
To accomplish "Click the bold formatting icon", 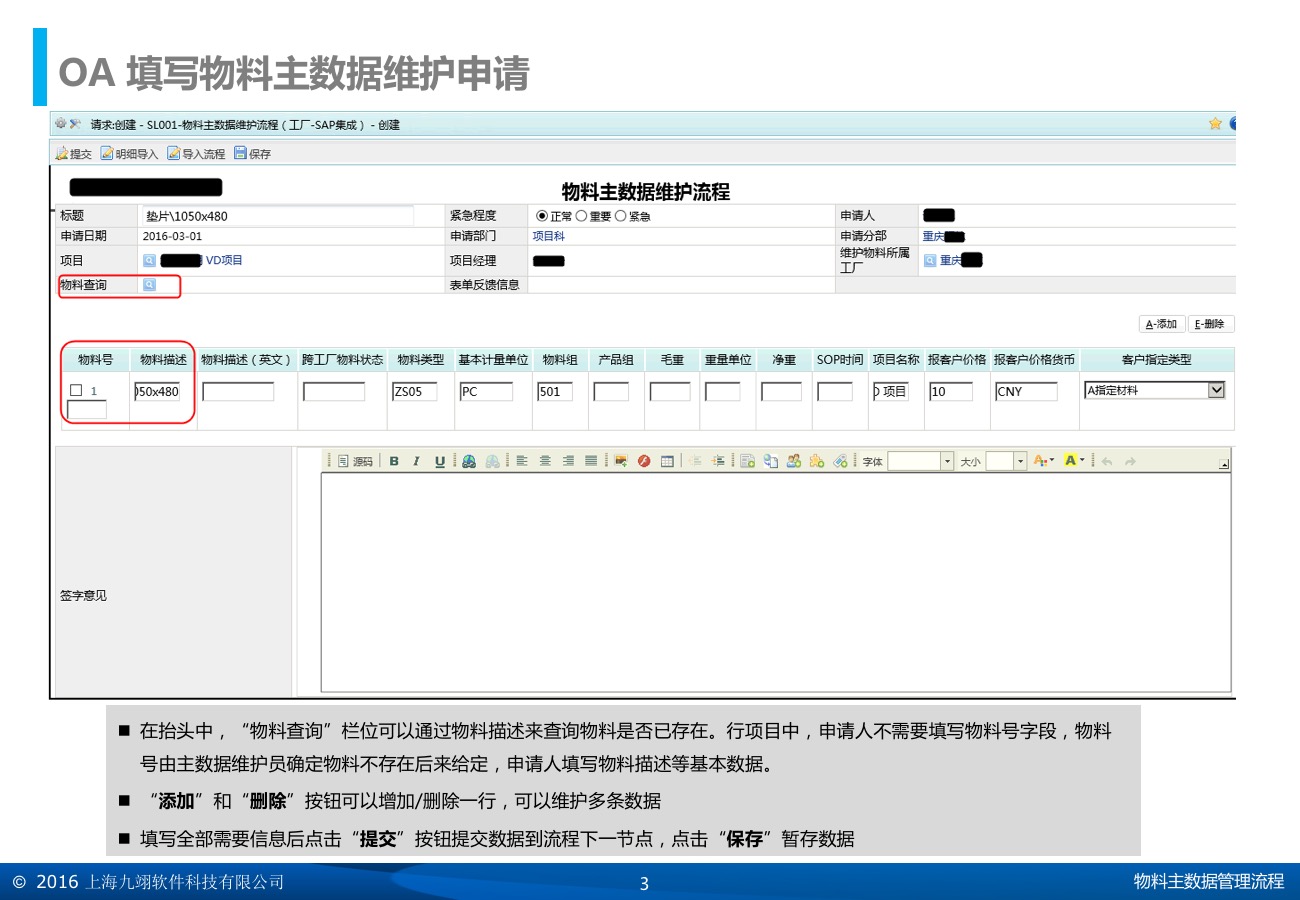I will [394, 461].
